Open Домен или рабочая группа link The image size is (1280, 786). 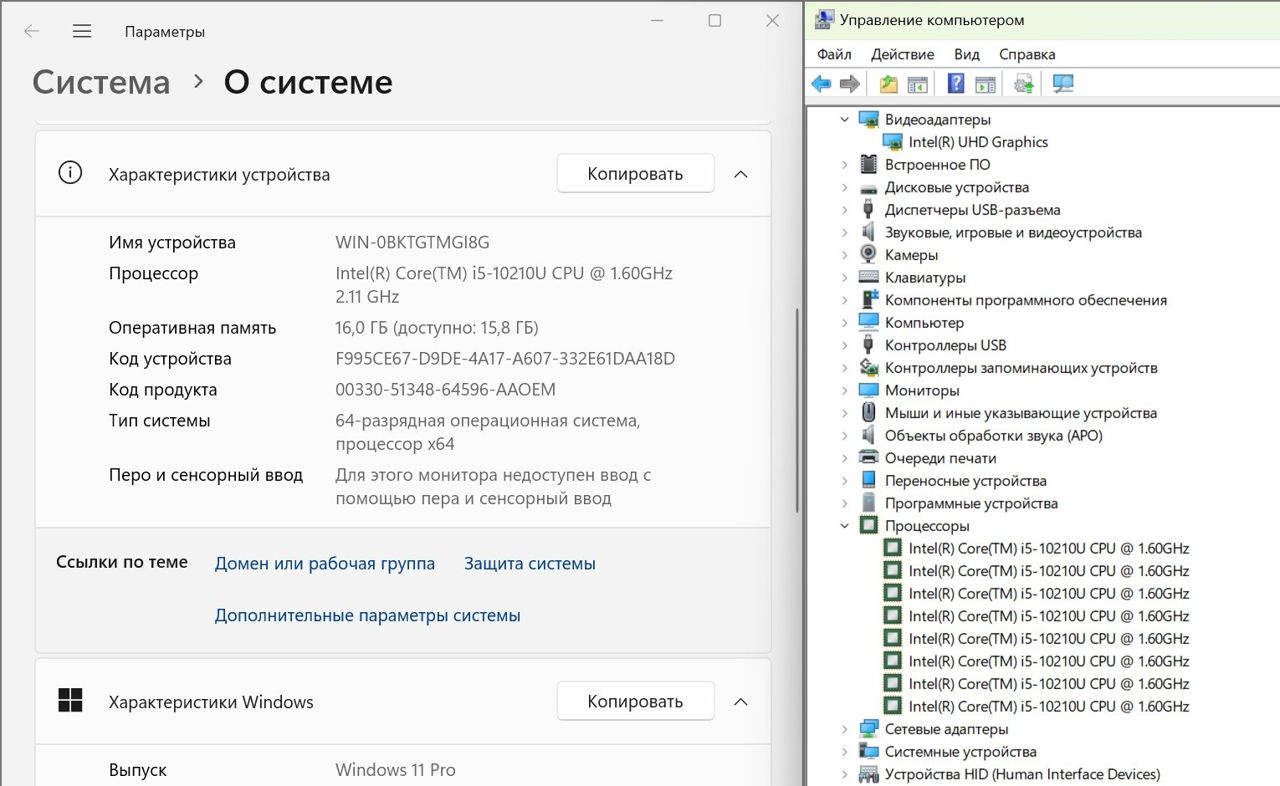click(x=325, y=564)
